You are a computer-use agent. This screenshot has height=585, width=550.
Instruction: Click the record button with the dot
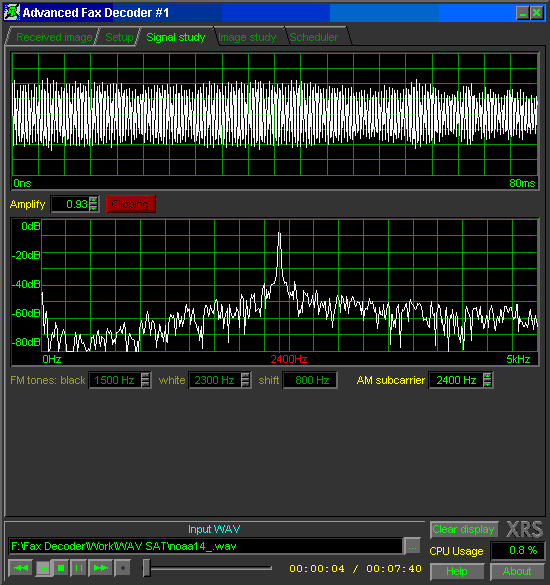point(122,568)
